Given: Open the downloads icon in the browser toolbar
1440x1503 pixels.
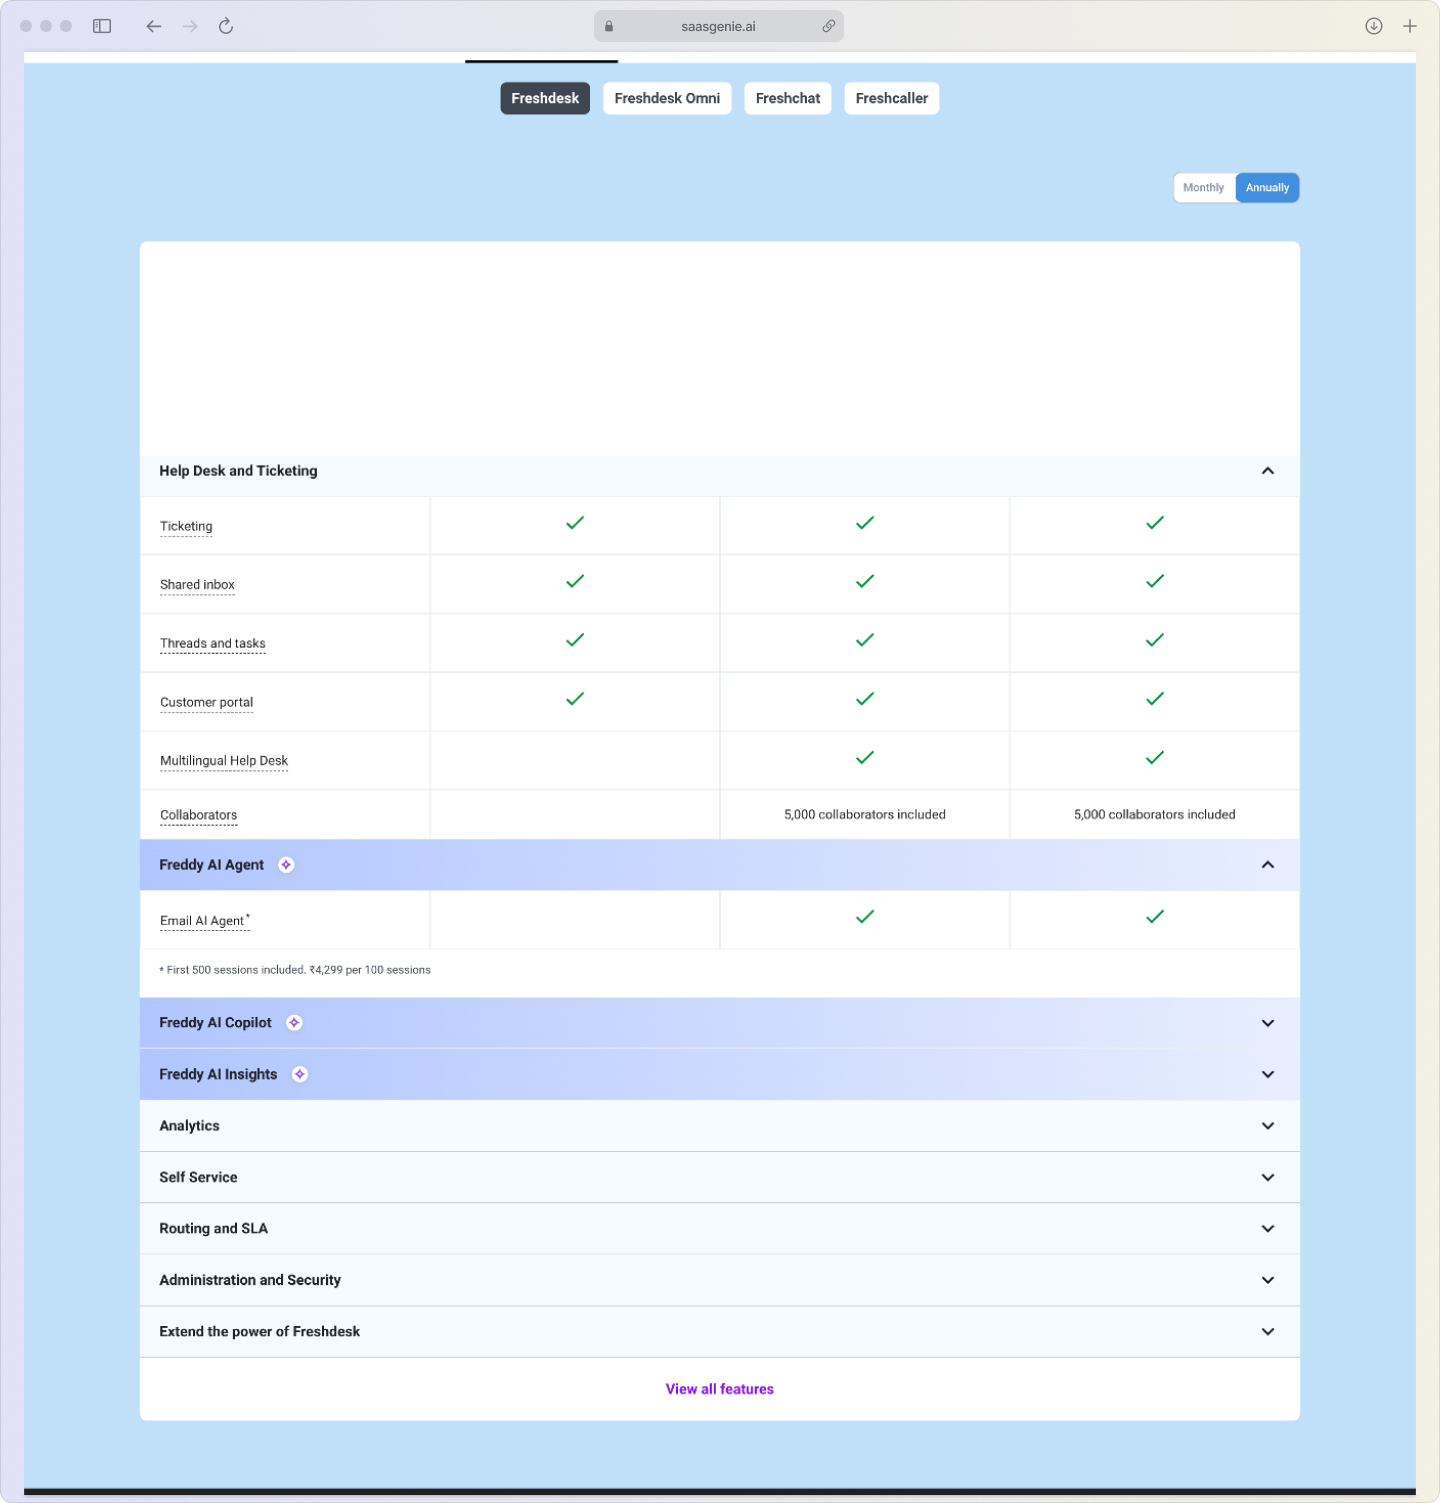Looking at the screenshot, I should 1374,26.
